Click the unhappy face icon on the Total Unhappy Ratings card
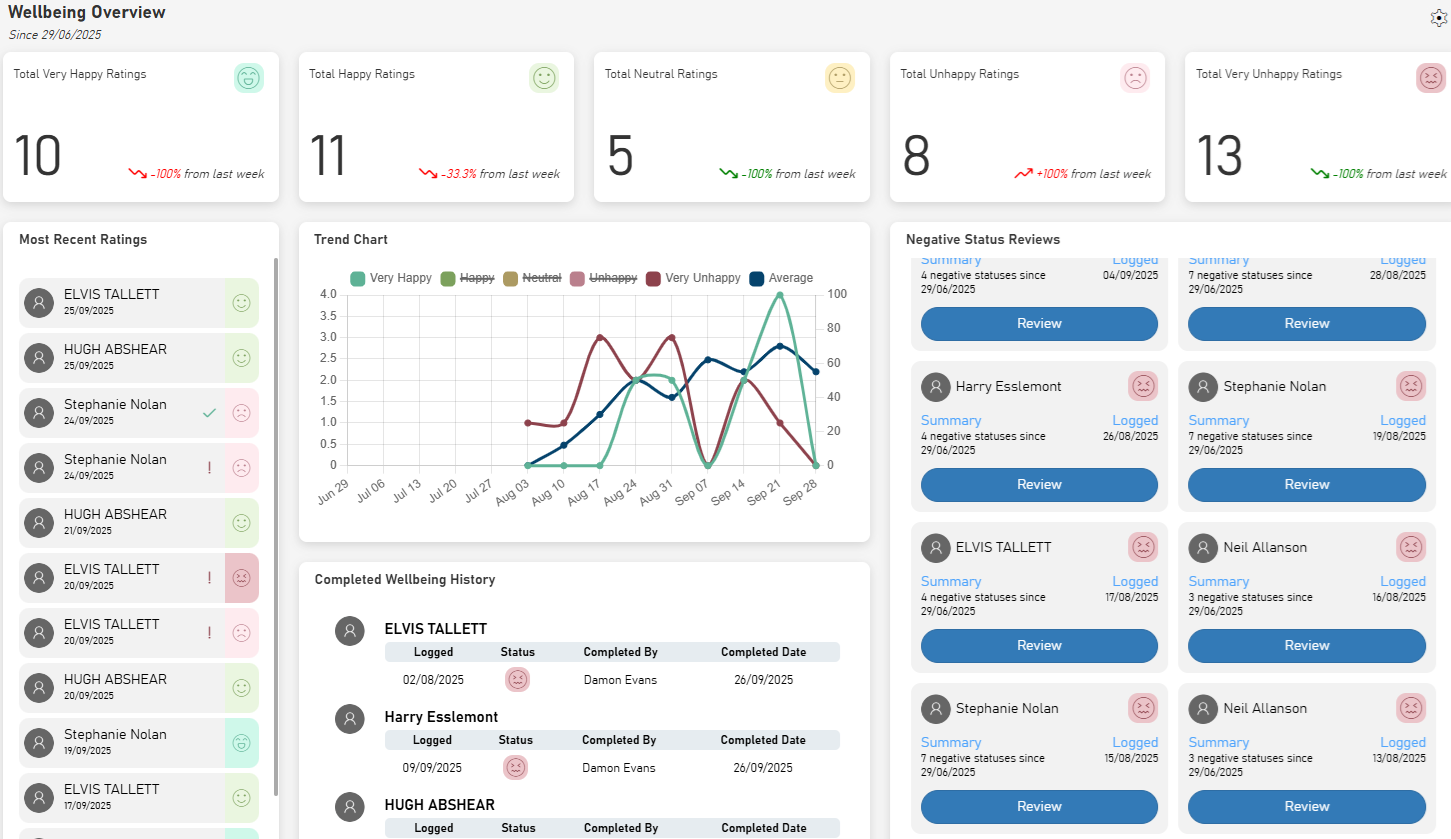The height and width of the screenshot is (839, 1451). tap(1135, 78)
